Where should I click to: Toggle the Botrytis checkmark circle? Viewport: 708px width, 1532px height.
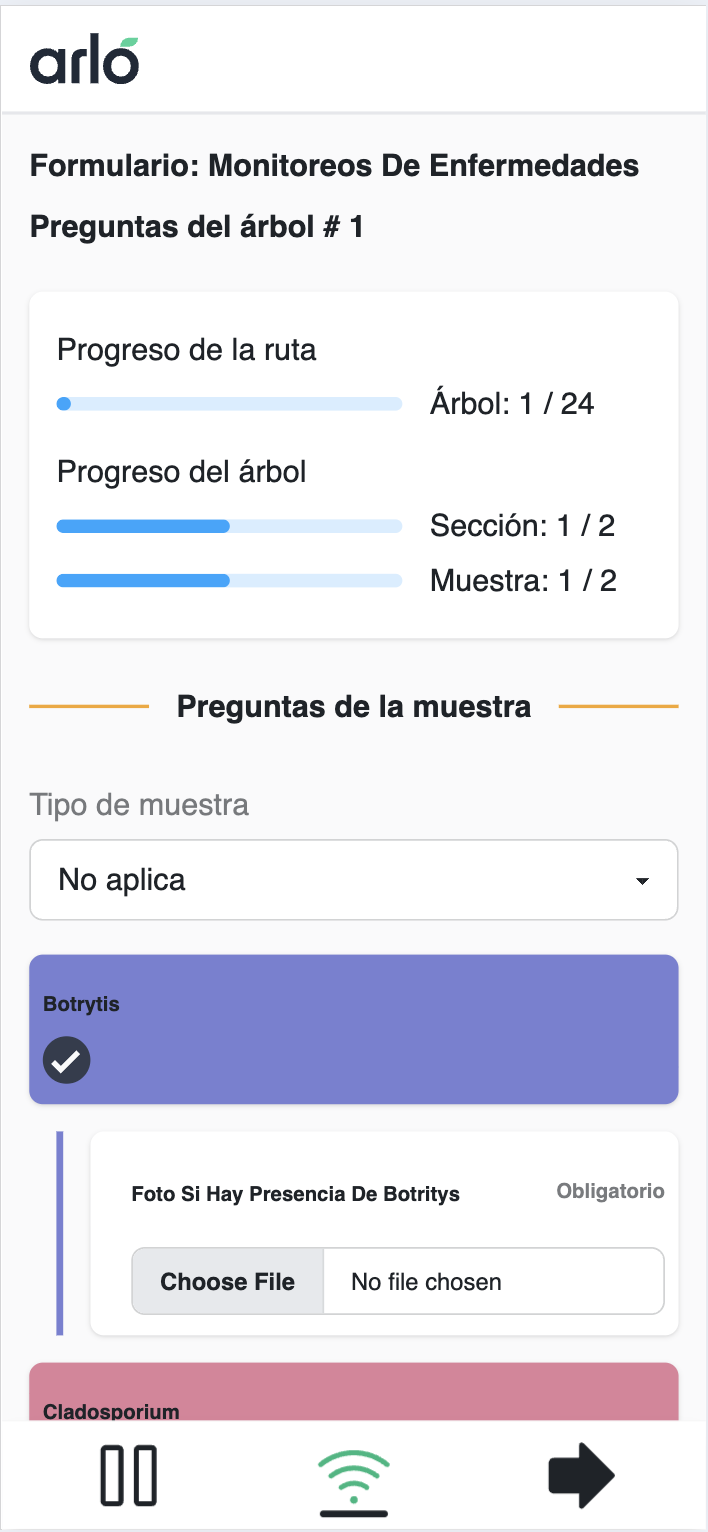[67, 1060]
